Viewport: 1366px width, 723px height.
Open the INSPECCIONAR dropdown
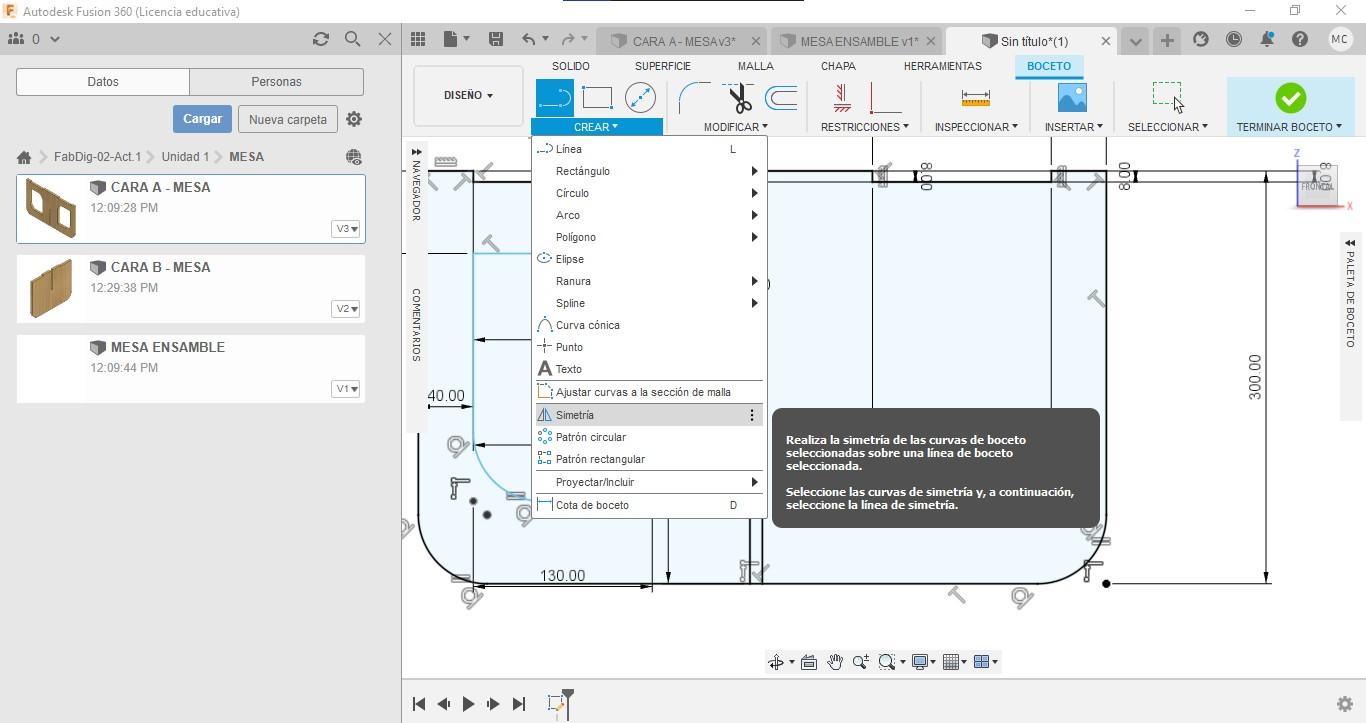point(976,127)
